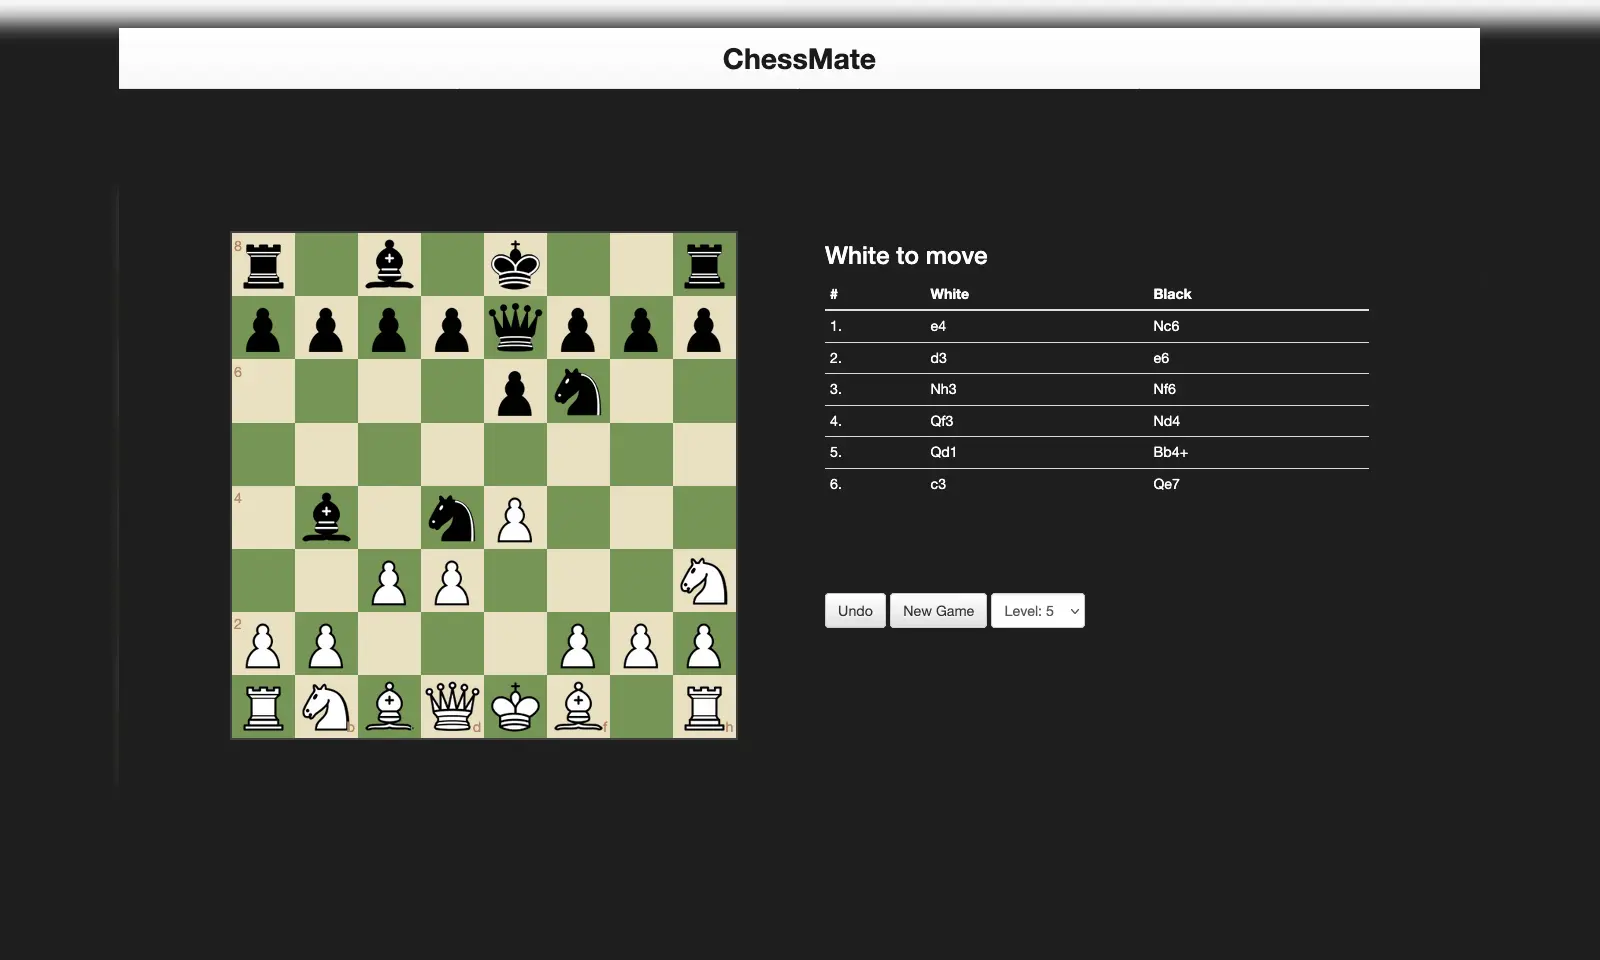Screen dimensions: 1600x960
Task: Click the ChessMate title header
Action: (799, 59)
